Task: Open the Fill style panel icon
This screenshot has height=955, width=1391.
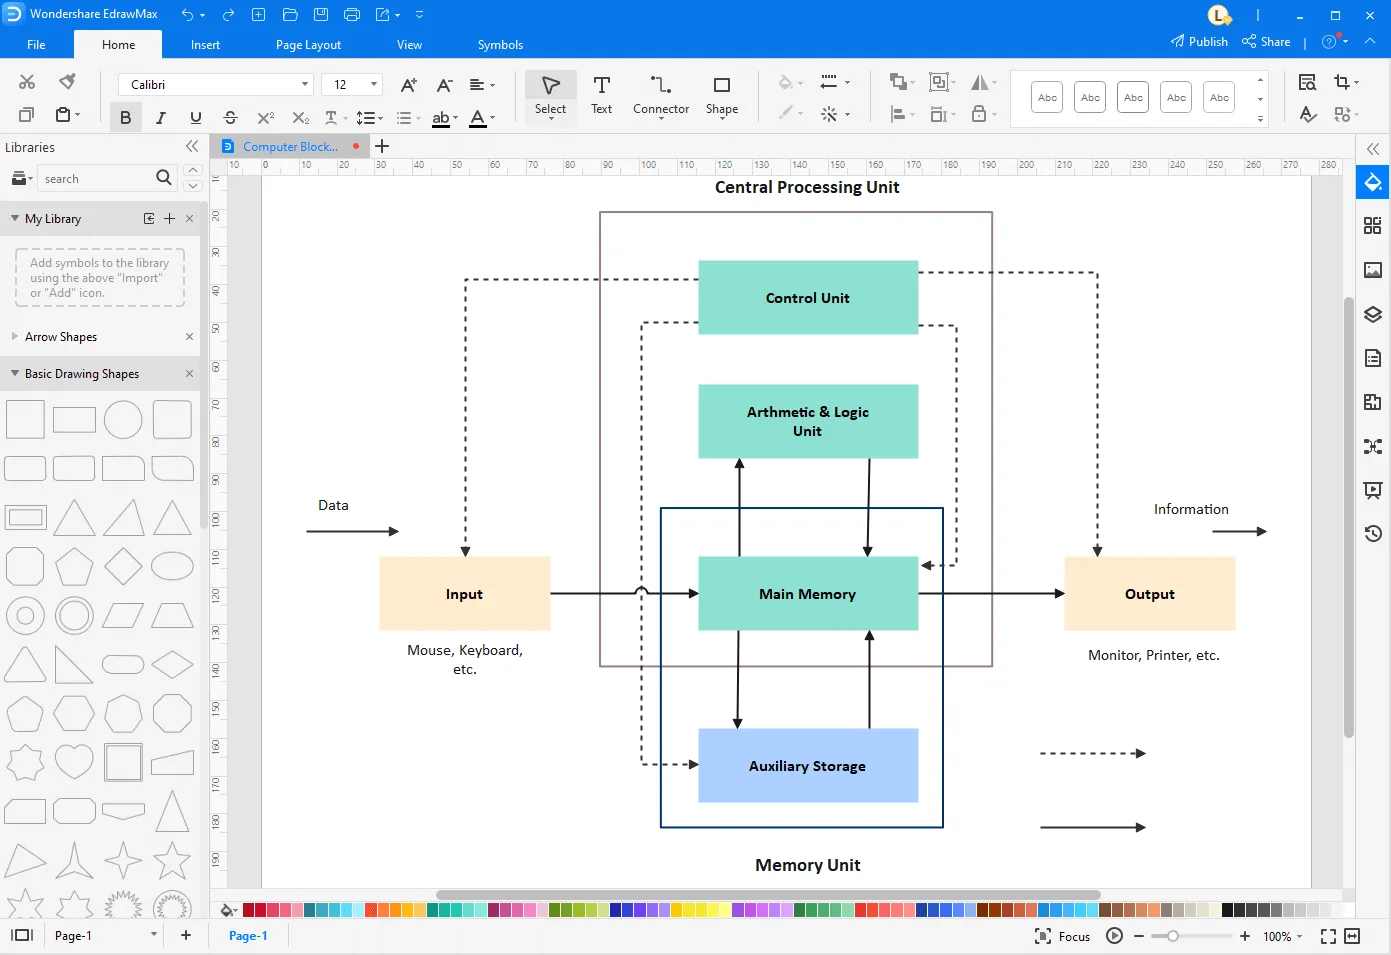Action: pos(1373,182)
